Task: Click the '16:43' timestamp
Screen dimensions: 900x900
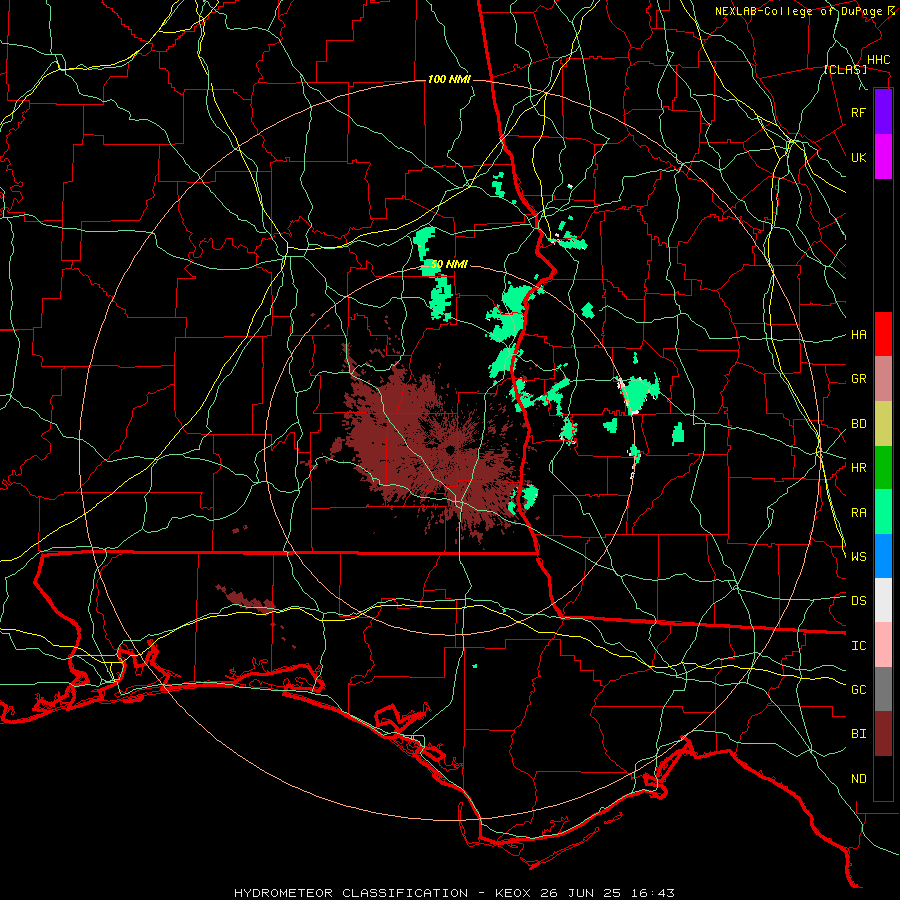Action: (x=651, y=893)
